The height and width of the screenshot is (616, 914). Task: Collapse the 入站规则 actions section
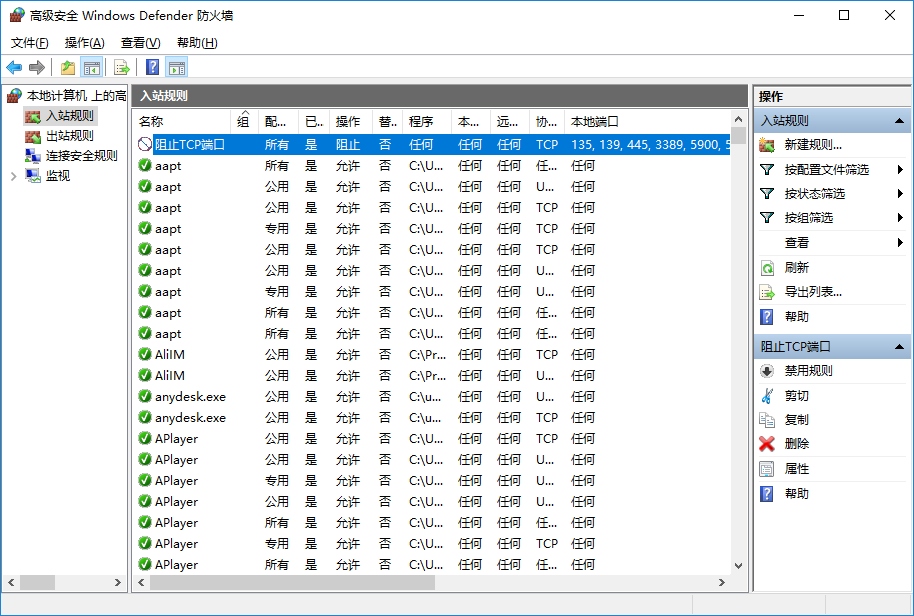899,121
